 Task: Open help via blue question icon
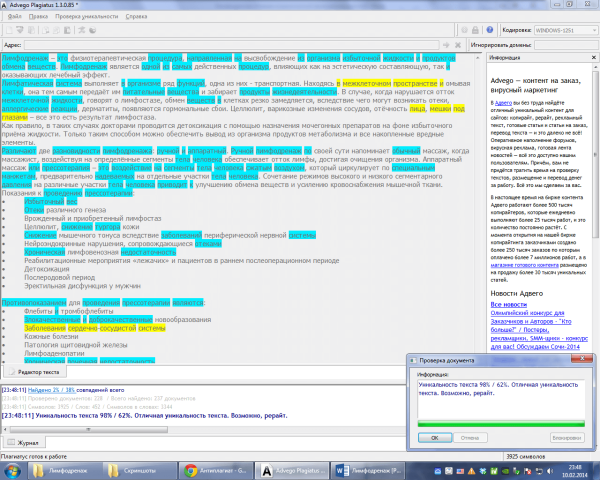click(489, 30)
